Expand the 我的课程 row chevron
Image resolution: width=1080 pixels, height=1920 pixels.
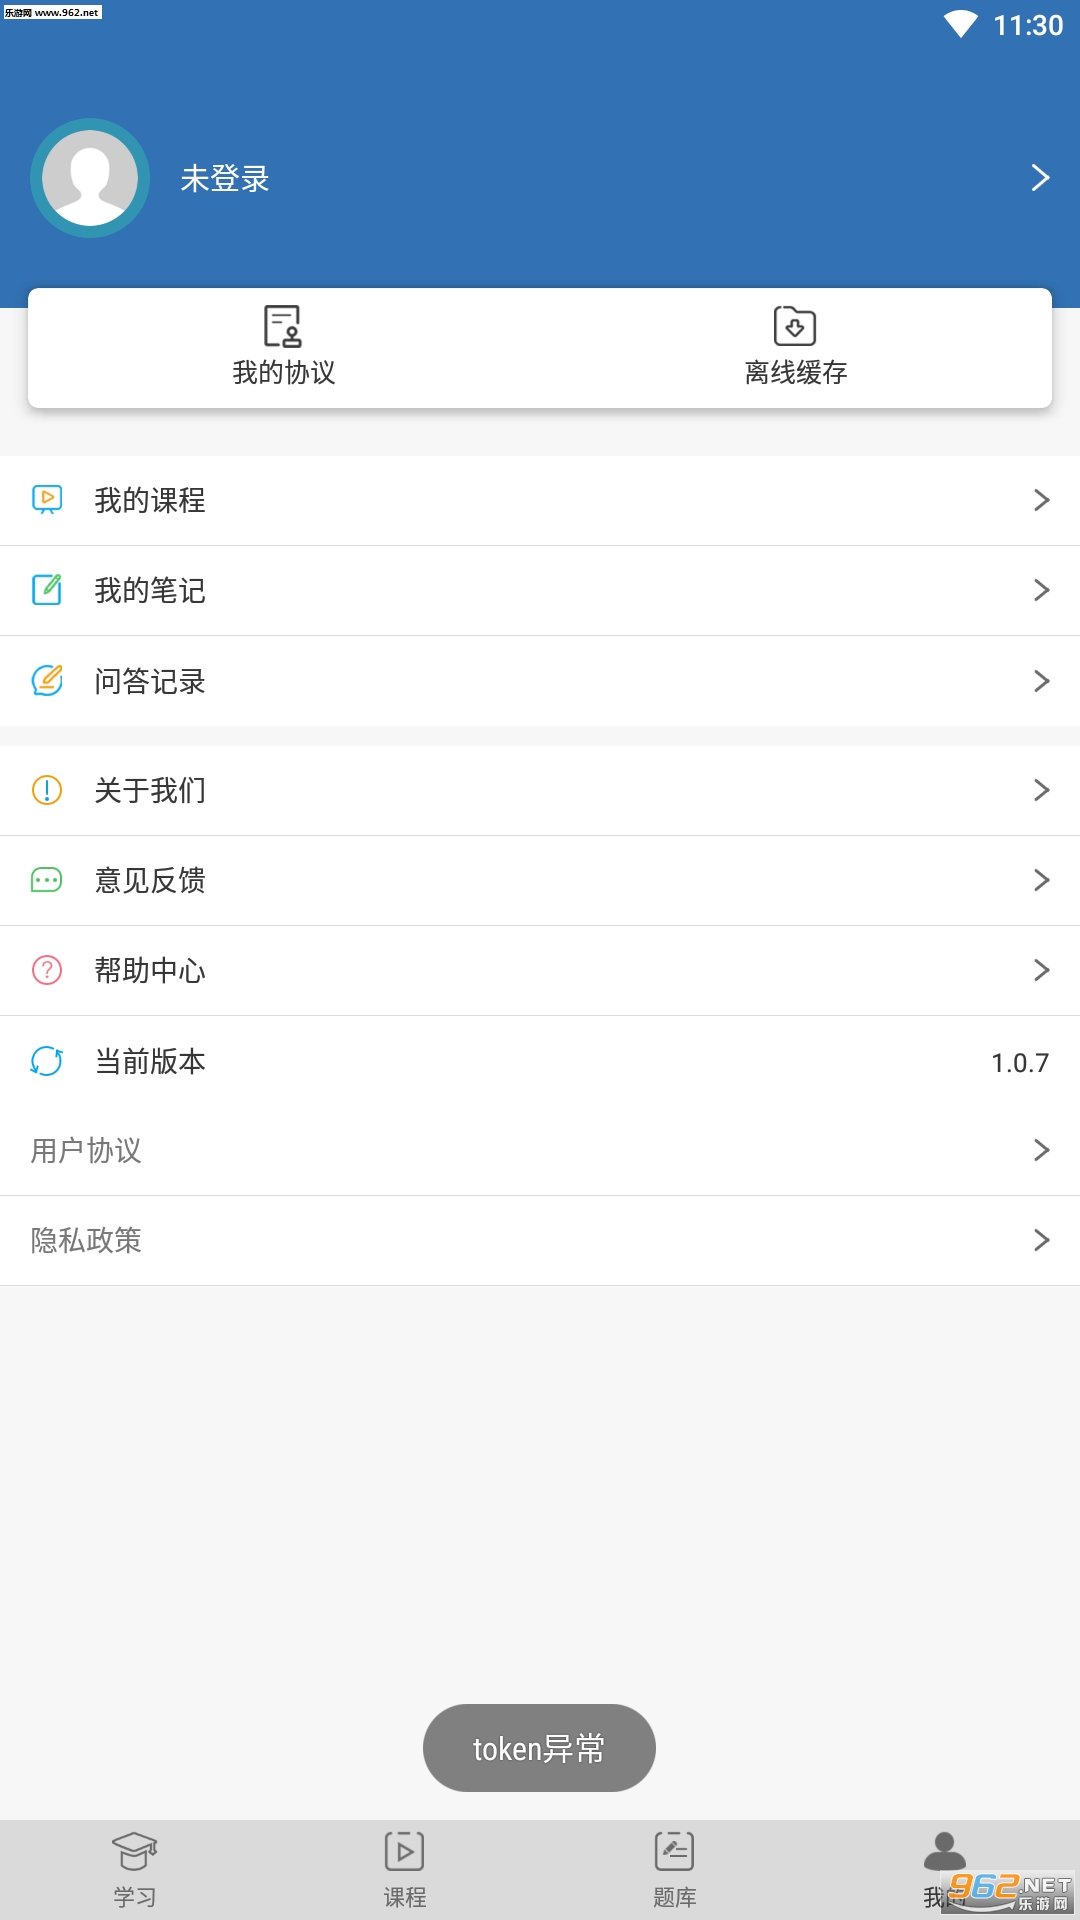pos(1041,500)
